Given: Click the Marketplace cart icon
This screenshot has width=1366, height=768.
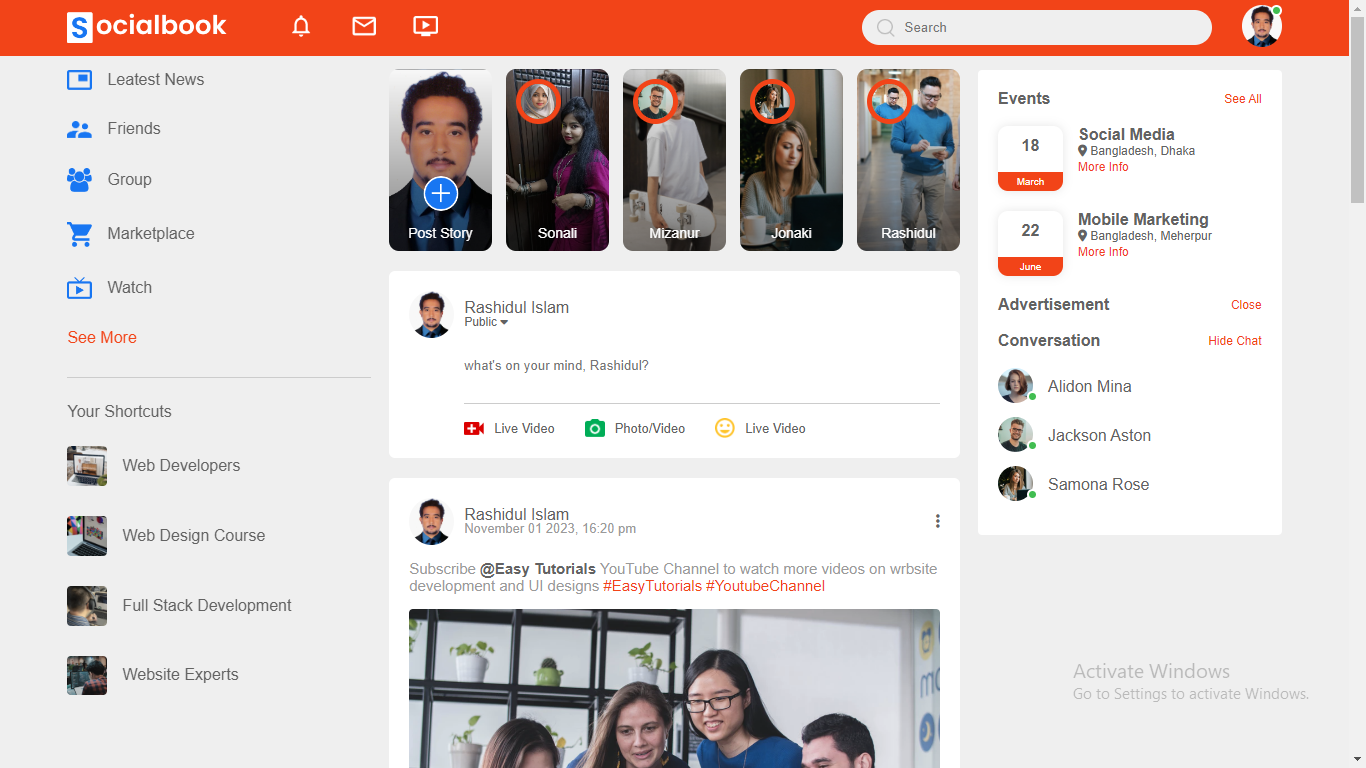Looking at the screenshot, I should 80,234.
